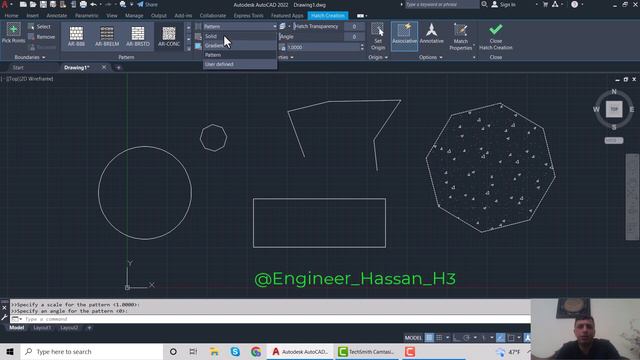Open the Express Tools ribbon tab

(x=249, y=16)
